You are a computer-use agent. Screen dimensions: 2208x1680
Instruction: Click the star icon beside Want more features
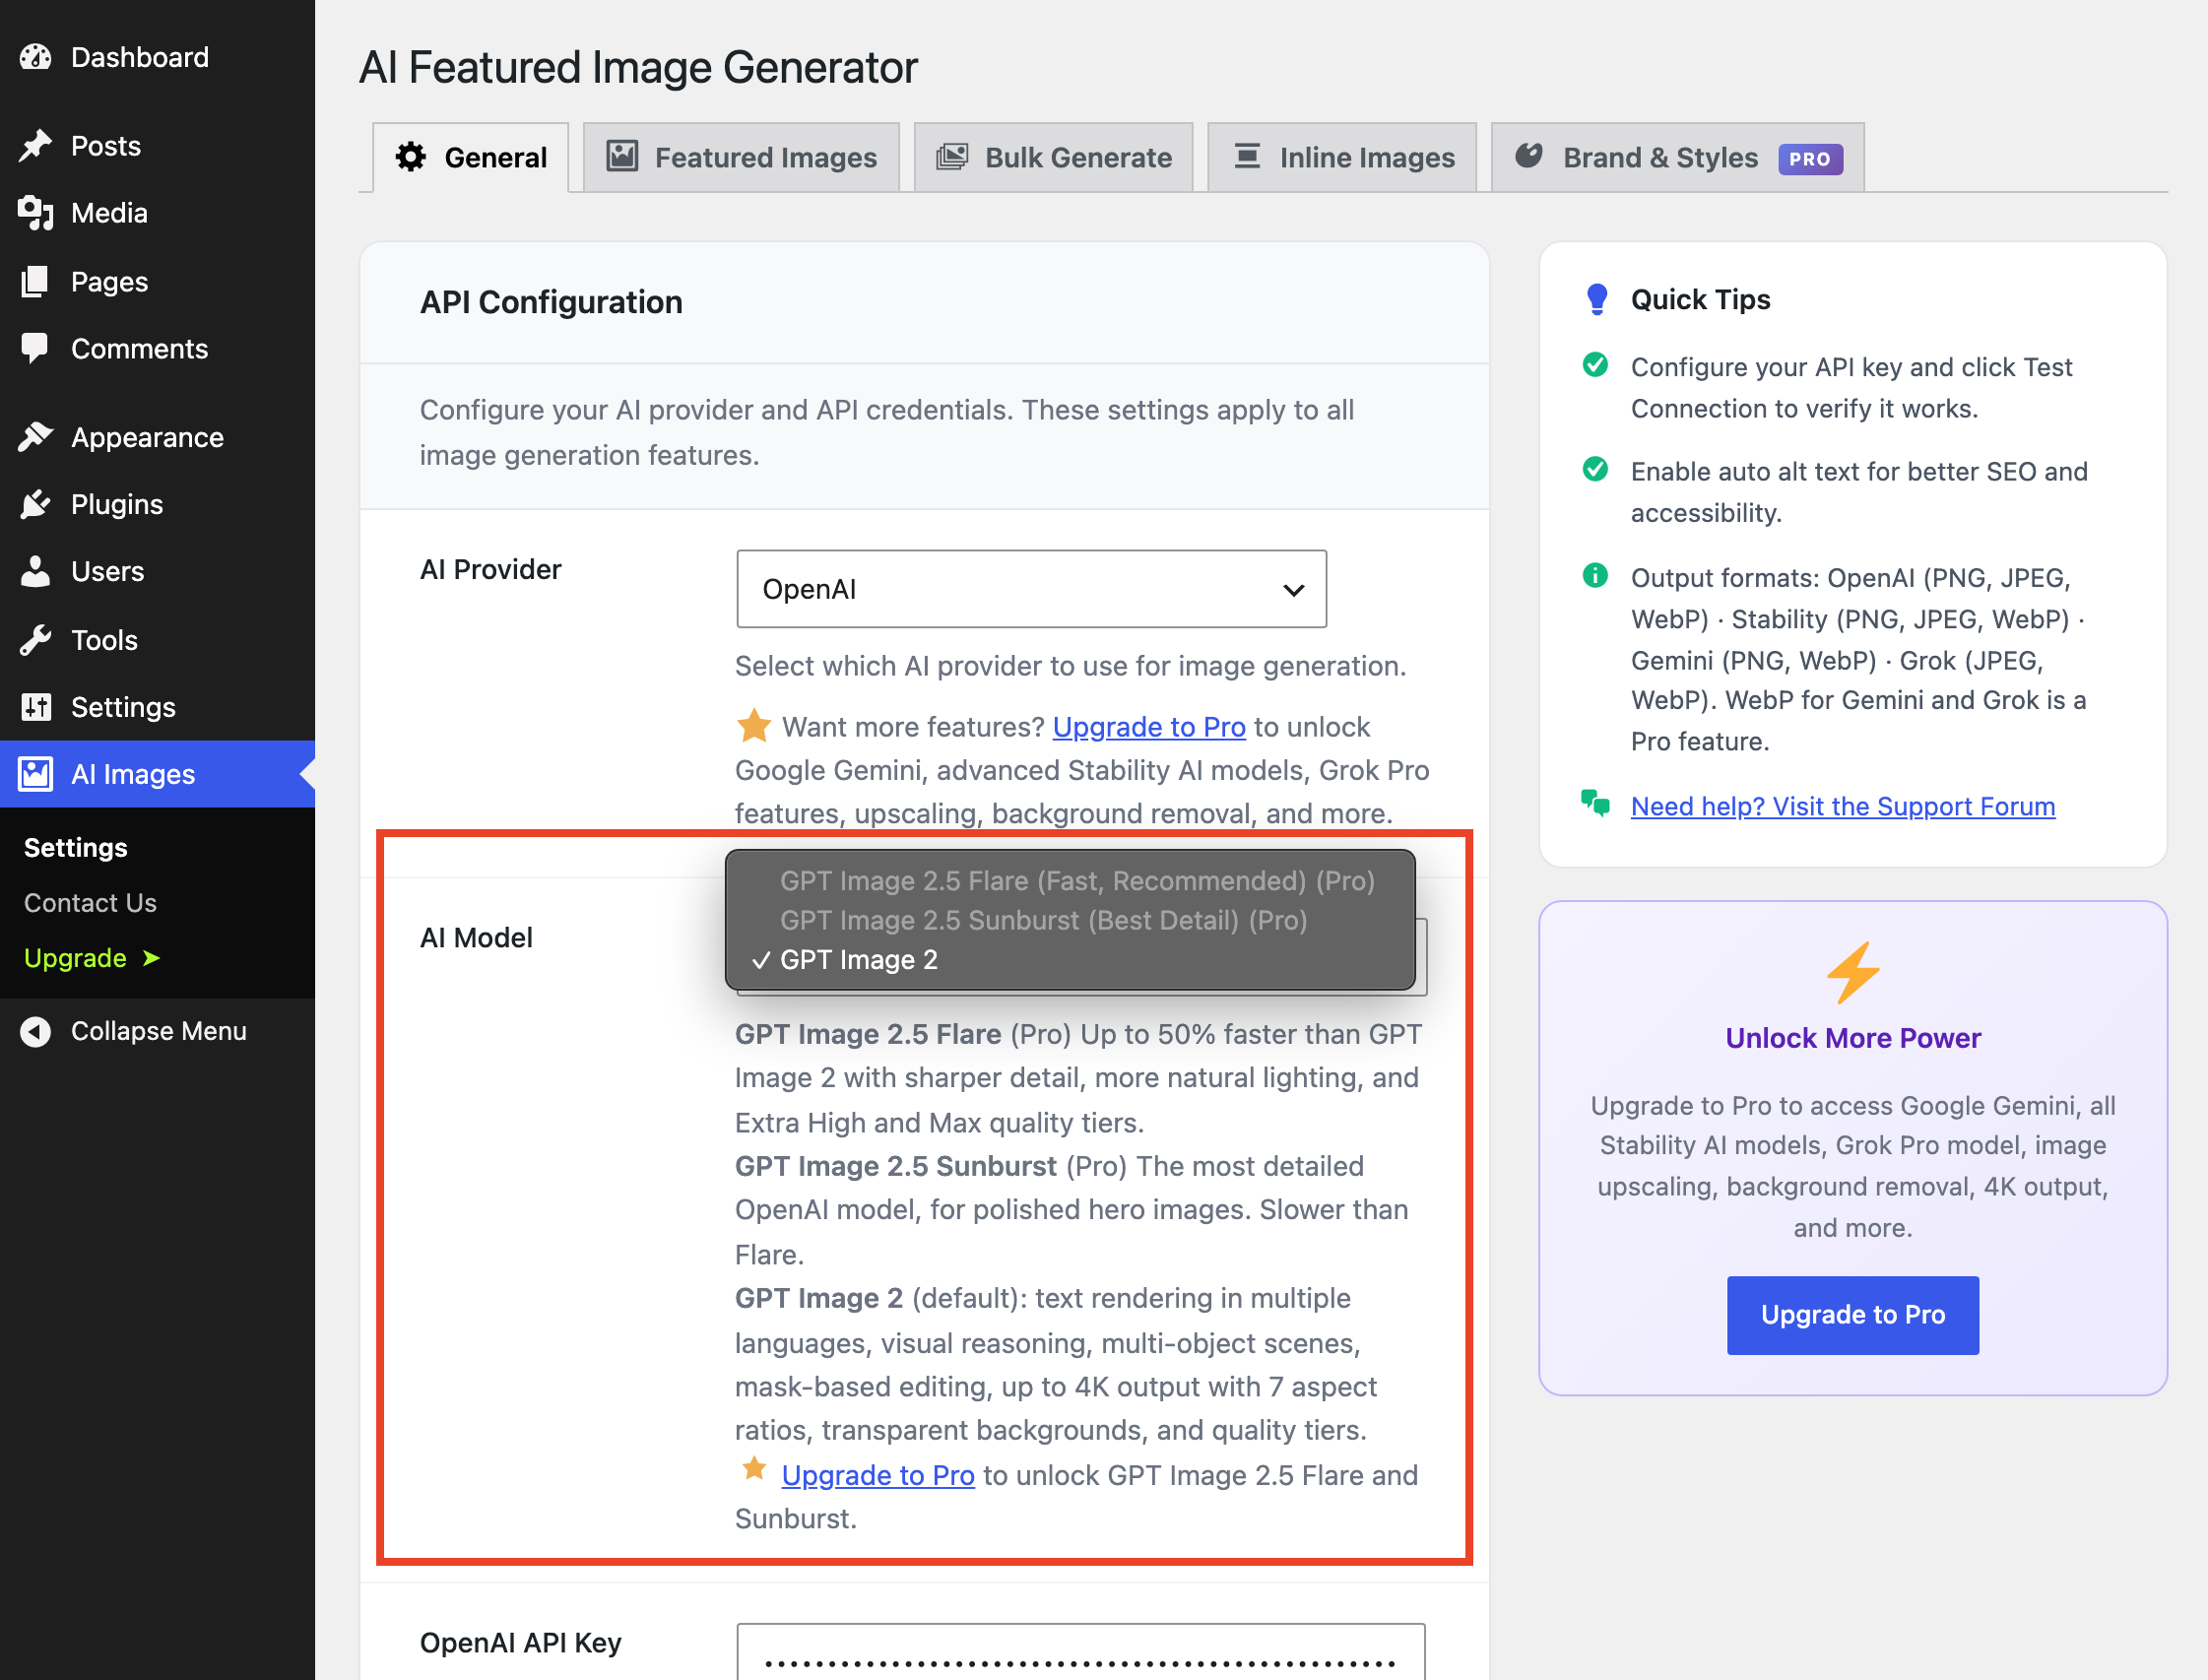tap(754, 726)
